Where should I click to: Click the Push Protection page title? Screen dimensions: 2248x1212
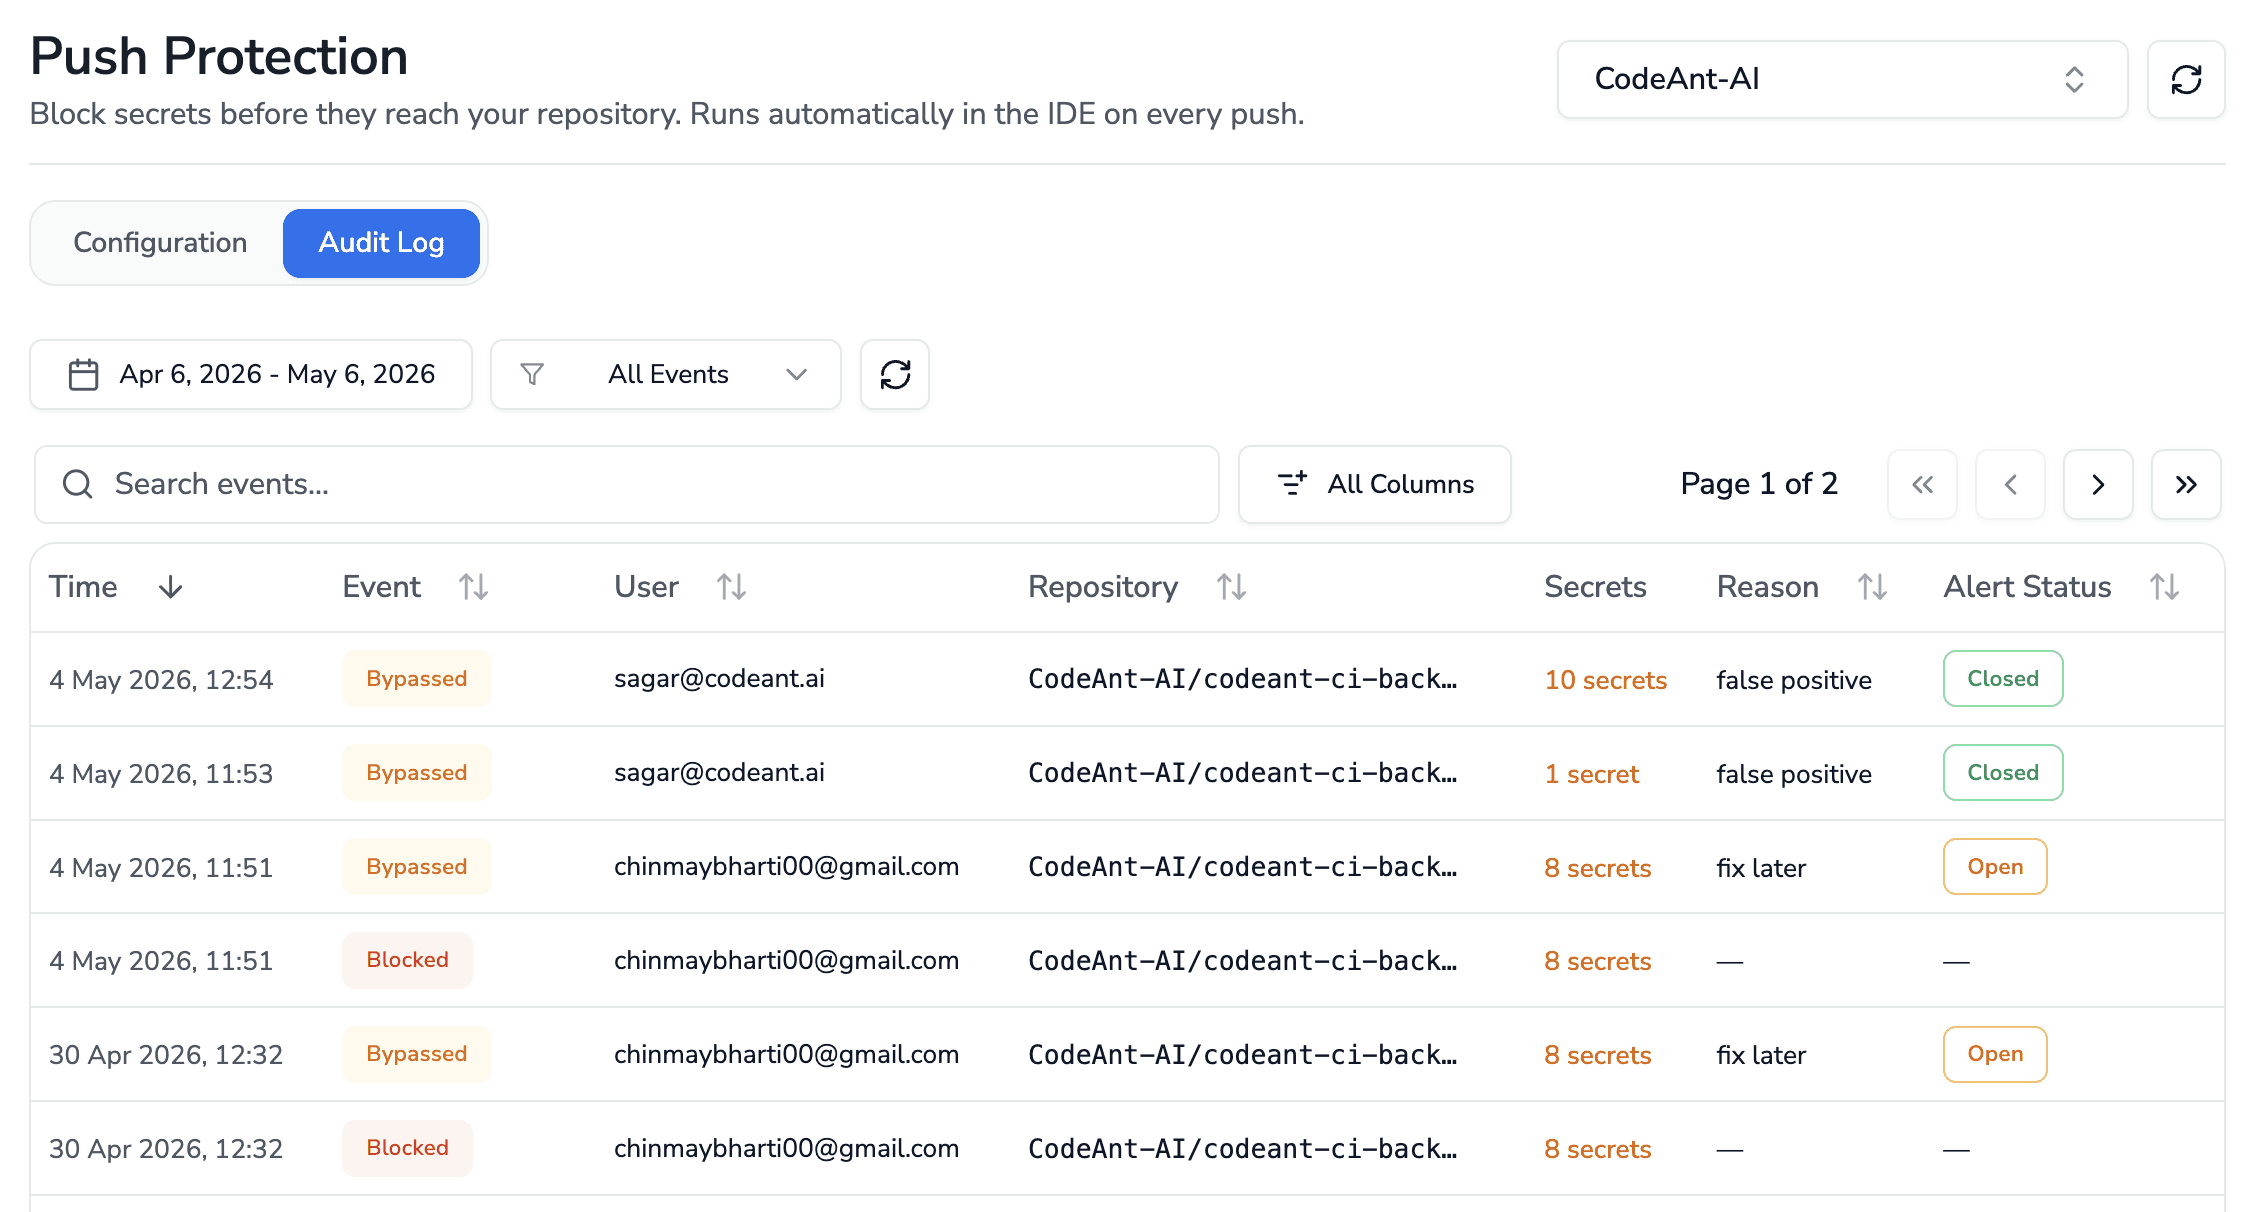coord(219,56)
